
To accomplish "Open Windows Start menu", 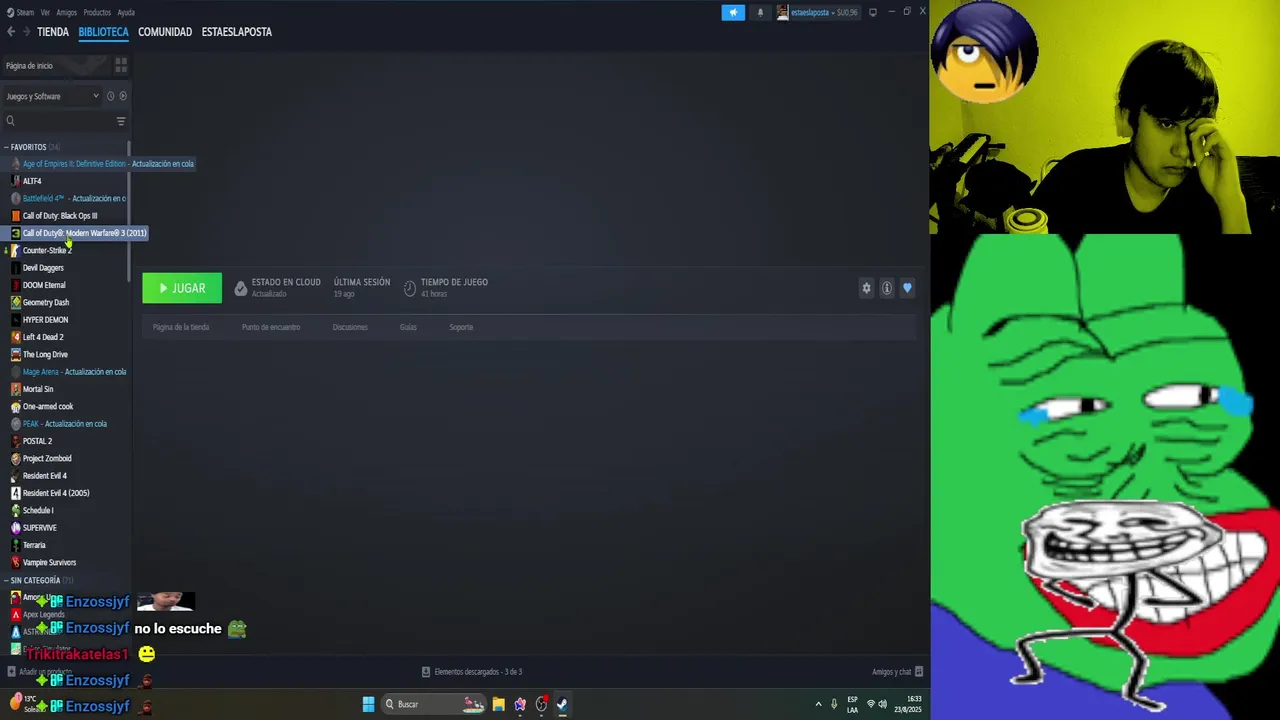I will point(368,704).
